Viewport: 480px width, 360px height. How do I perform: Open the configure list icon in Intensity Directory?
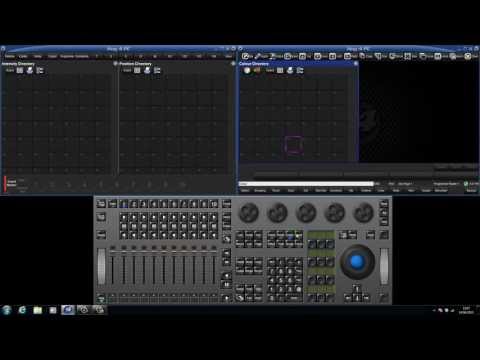pyautogui.click(x=40, y=70)
